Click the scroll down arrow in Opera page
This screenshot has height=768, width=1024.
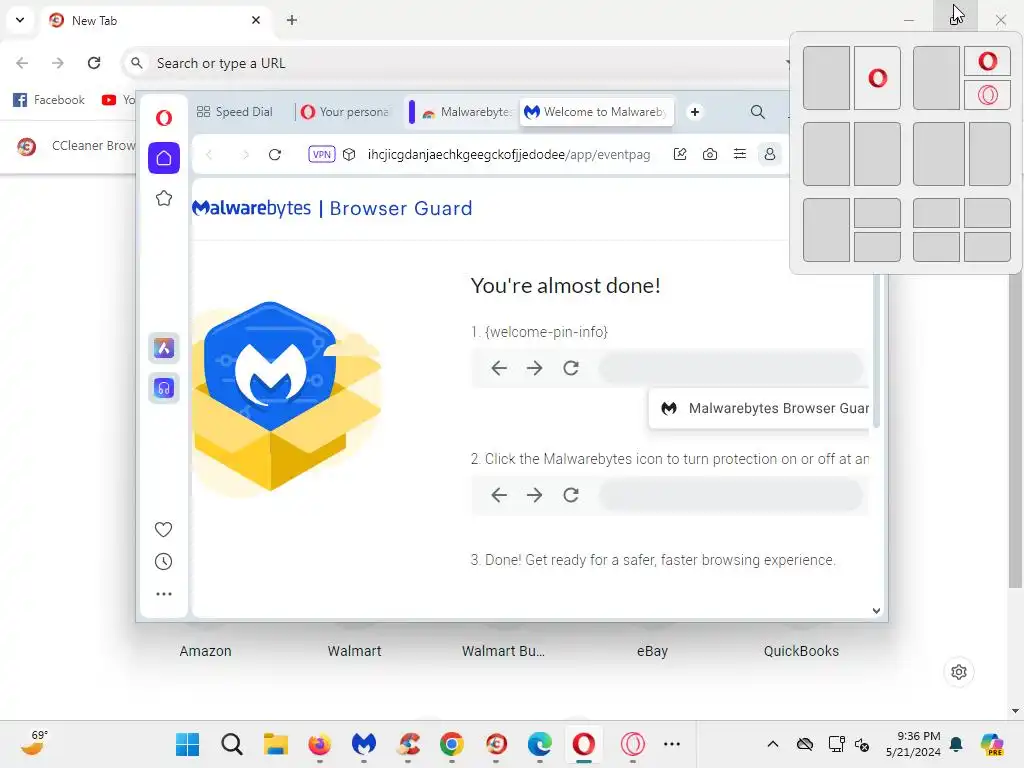[x=876, y=611]
